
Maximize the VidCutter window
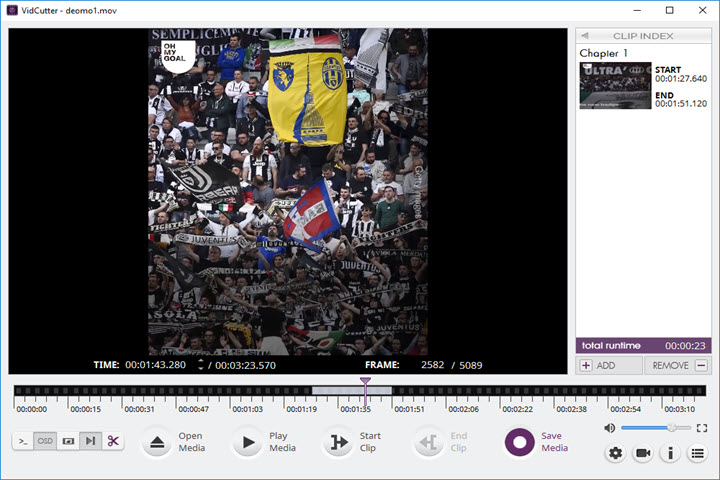click(669, 10)
